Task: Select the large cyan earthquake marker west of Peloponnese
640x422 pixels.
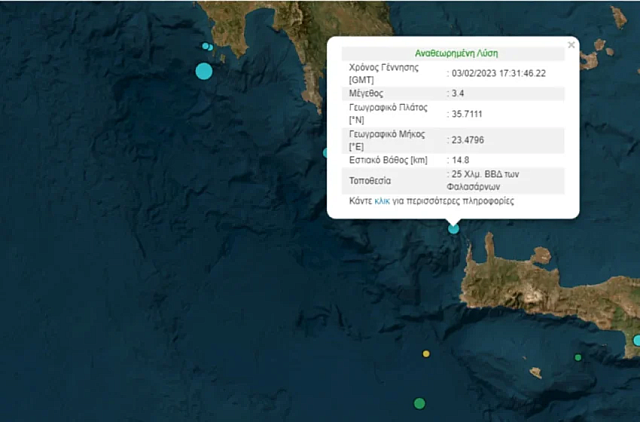Action: [204, 71]
